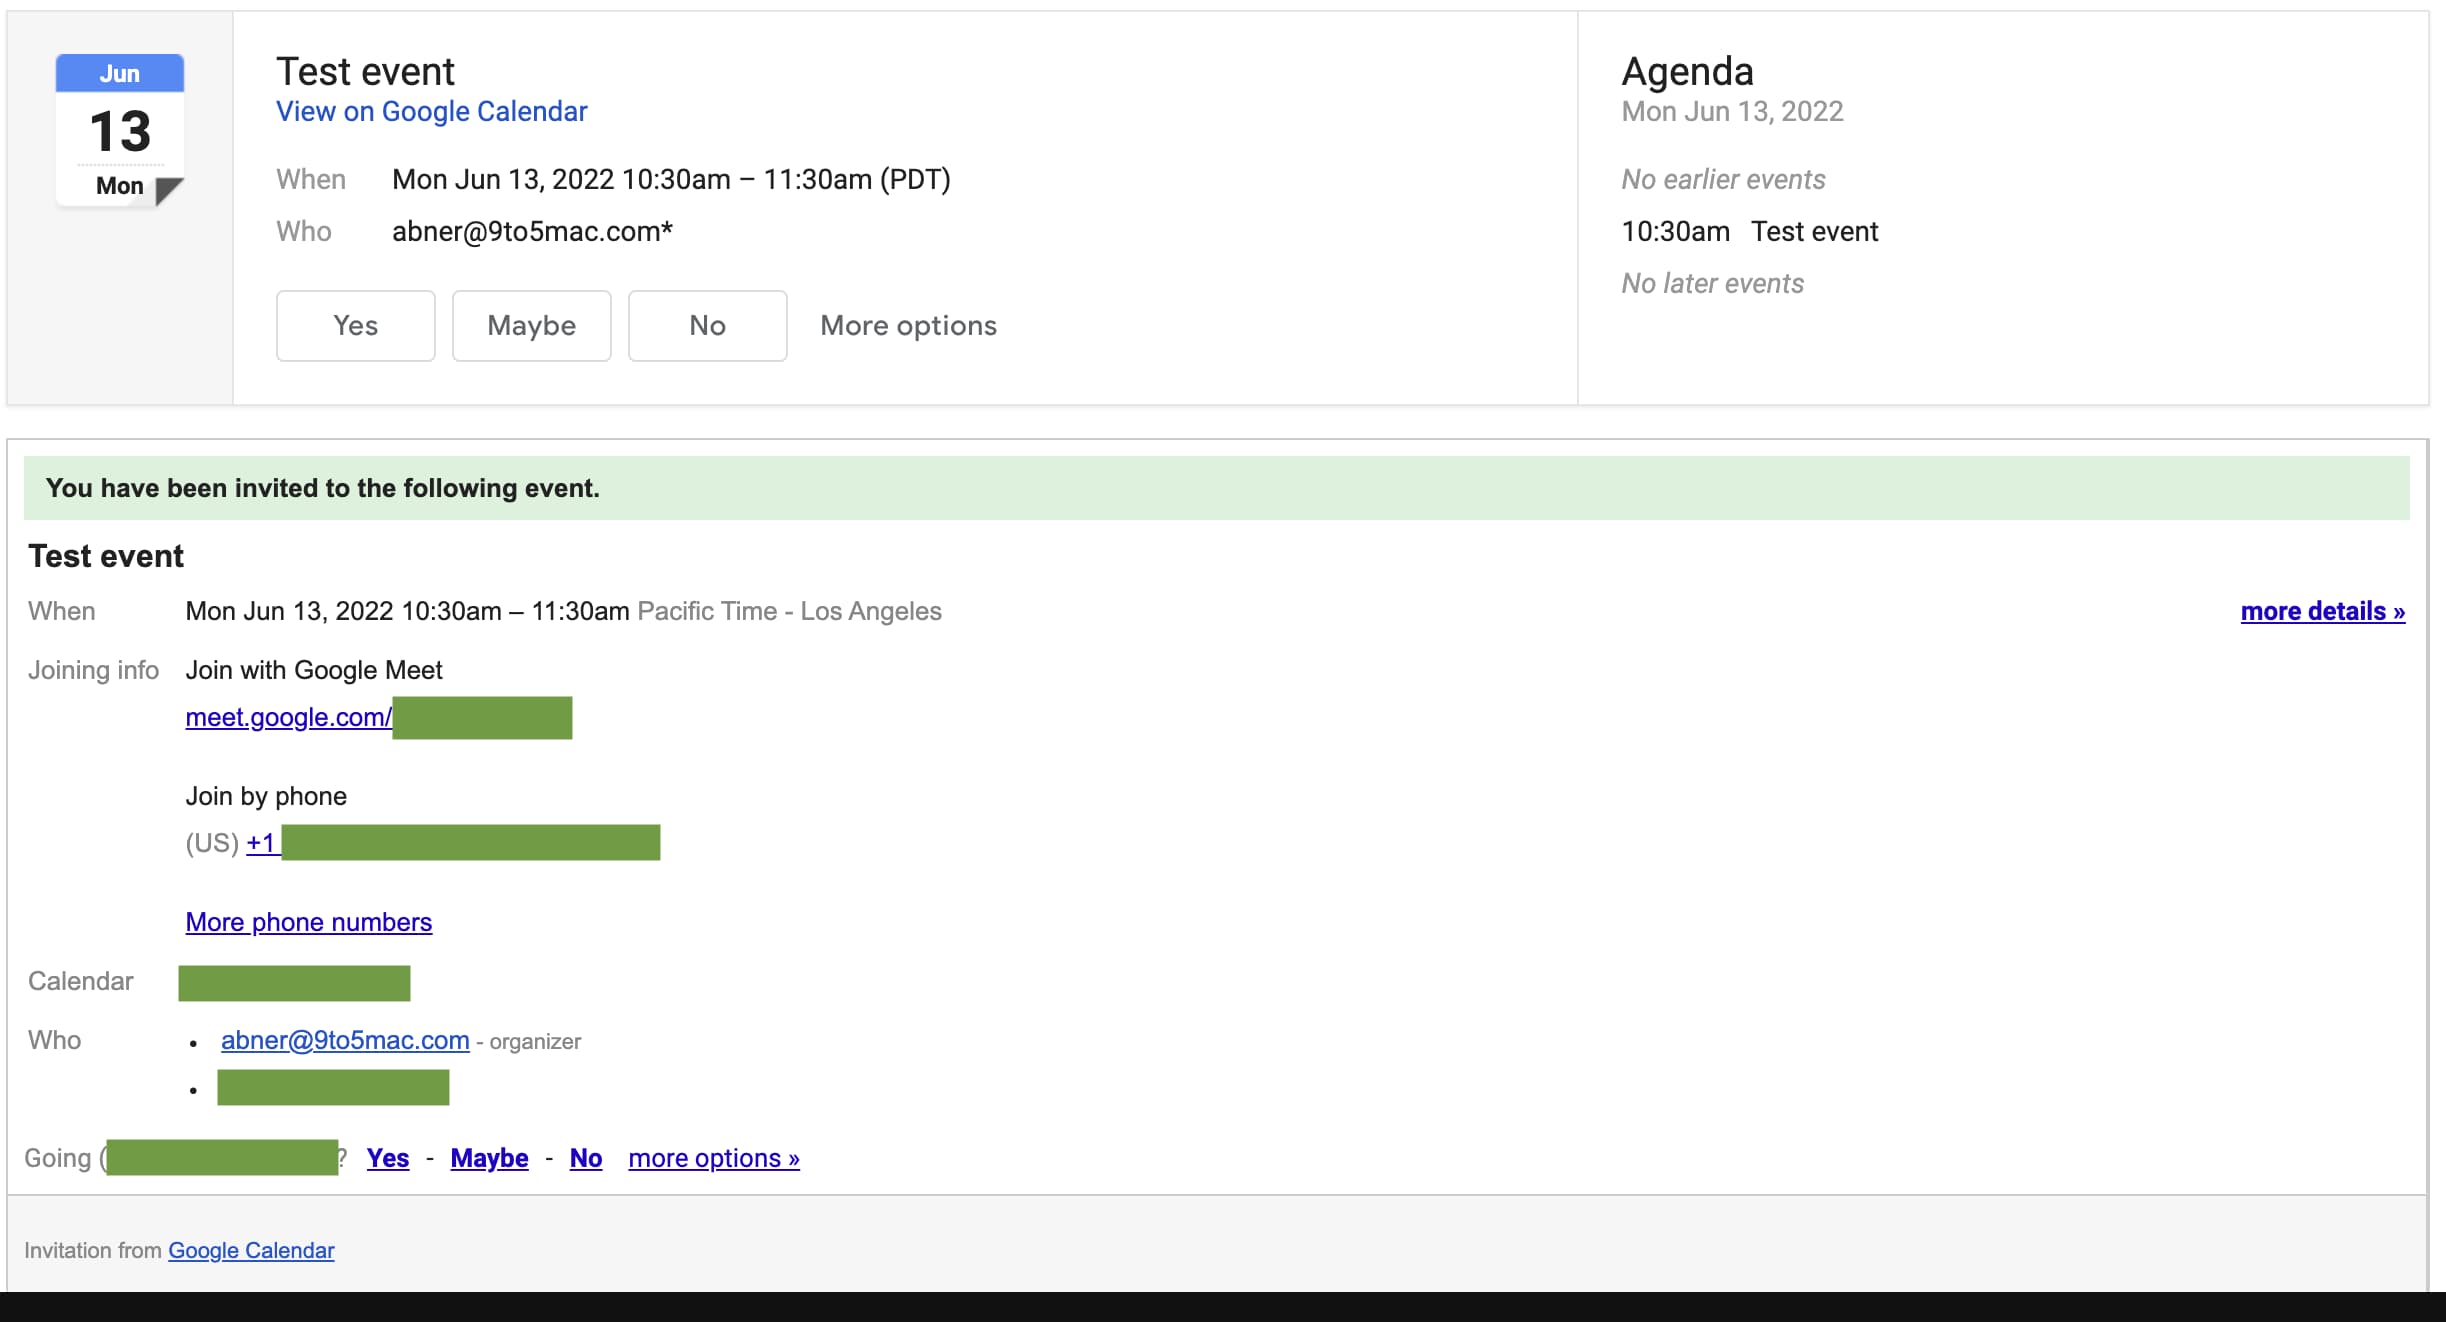Expand the more options » link
Viewport: 2446px width, 1322px height.
pyautogui.click(x=714, y=1158)
